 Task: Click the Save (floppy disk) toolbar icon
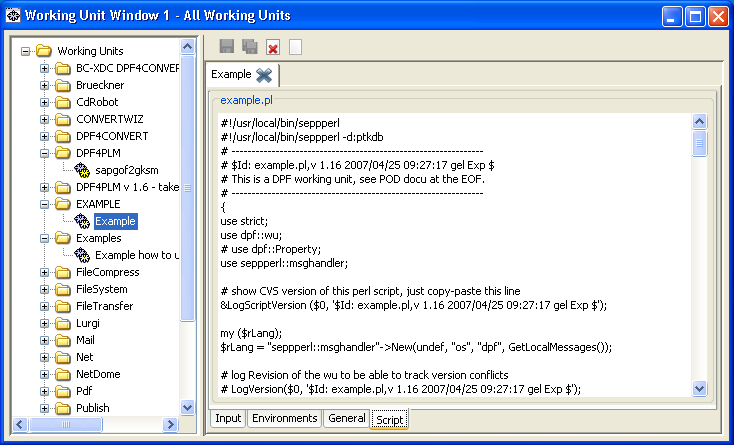227,46
